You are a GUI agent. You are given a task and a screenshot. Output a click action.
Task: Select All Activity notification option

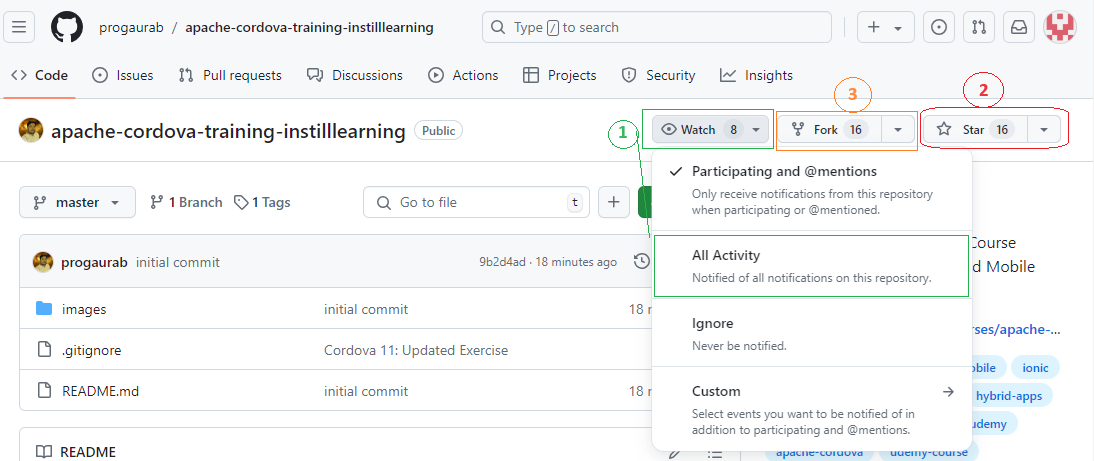[x=726, y=256]
